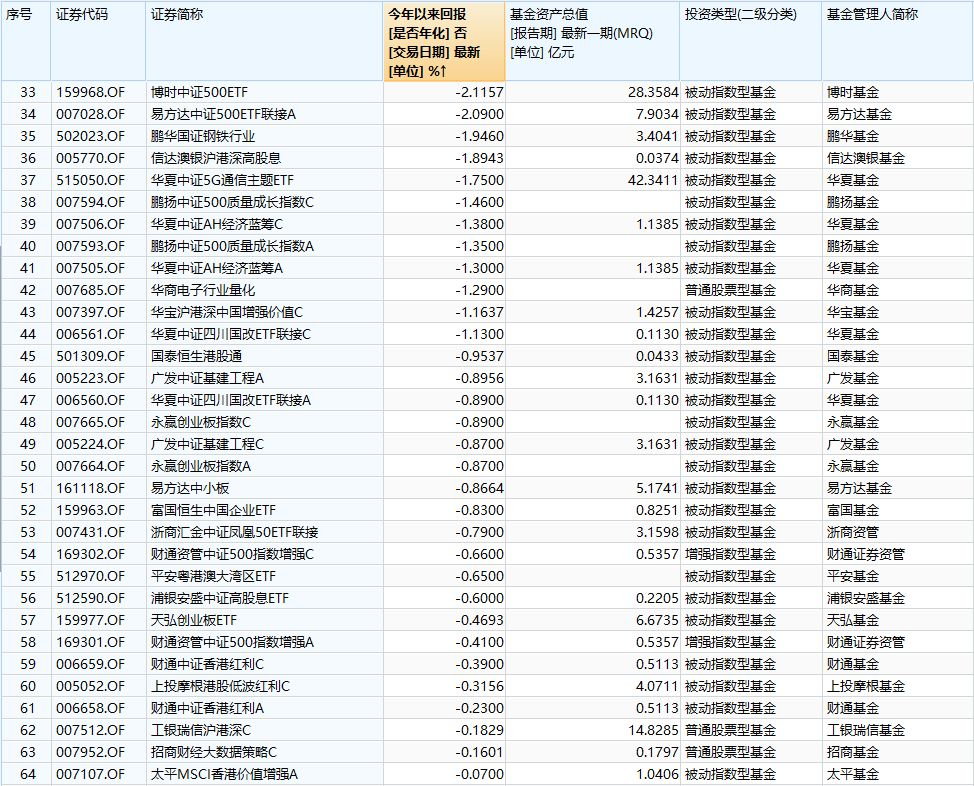Click the 证券代码 column header
Image resolution: width=974 pixels, height=786 pixels.
[98, 42]
